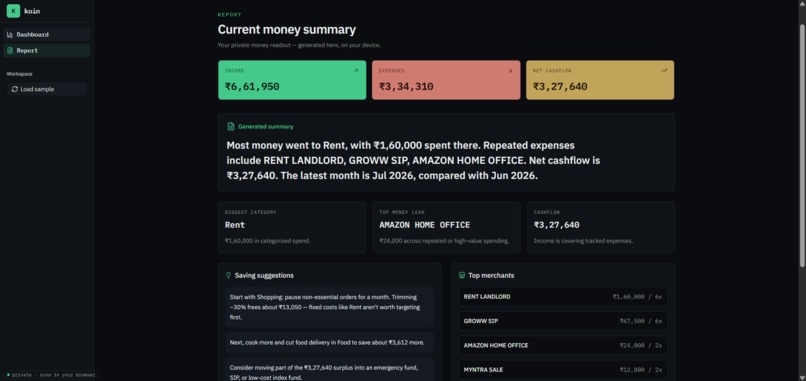Click the Dashboard bar-chart icon

pyautogui.click(x=10, y=34)
